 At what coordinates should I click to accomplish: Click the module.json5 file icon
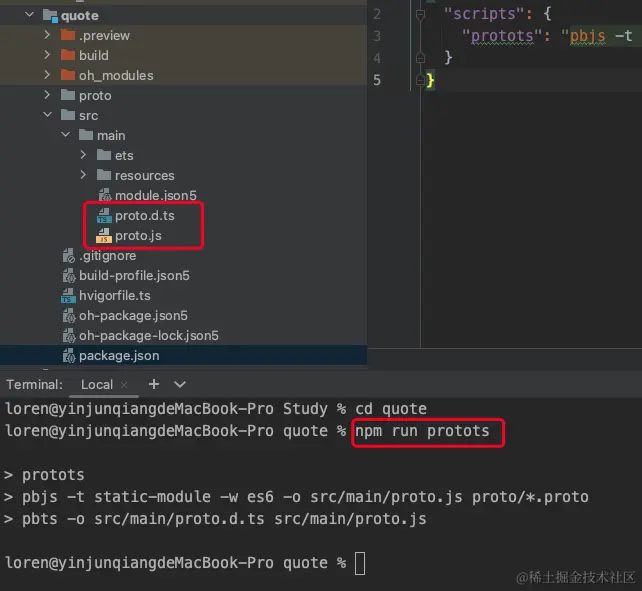105,195
